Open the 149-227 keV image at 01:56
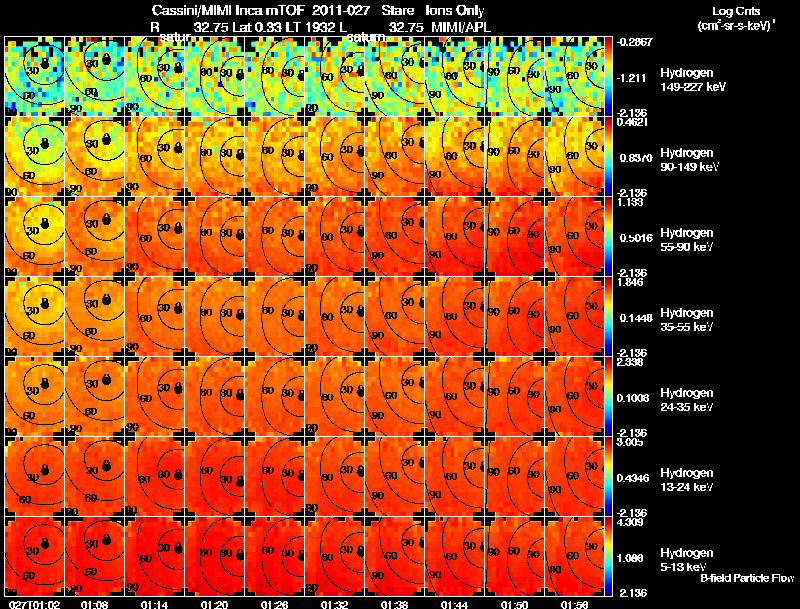Screen dimensions: 800x609 (x=574, y=77)
